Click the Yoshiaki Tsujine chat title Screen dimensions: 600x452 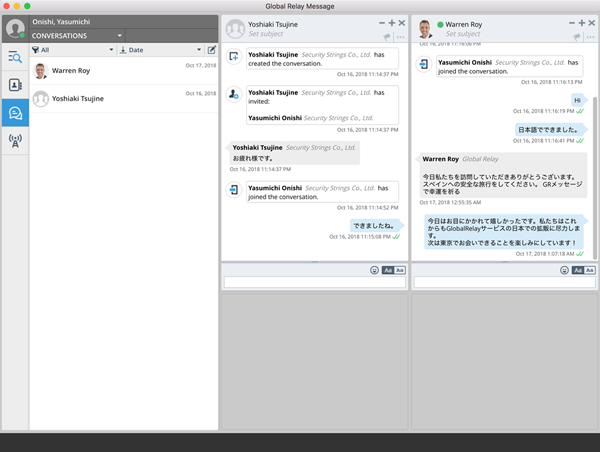pyautogui.click(x=273, y=24)
